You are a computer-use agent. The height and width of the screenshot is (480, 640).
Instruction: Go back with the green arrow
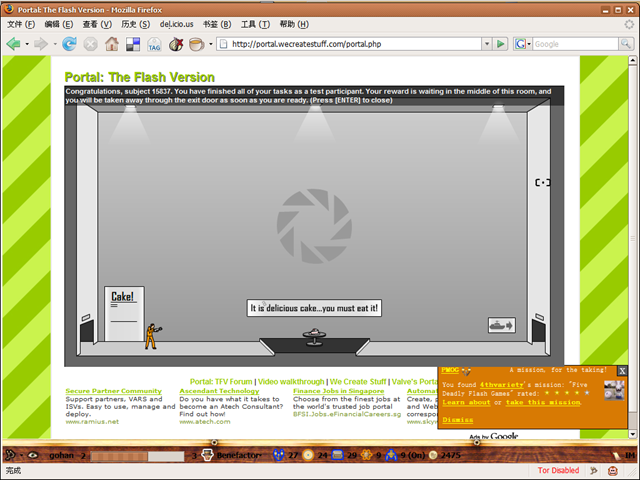tap(13, 44)
